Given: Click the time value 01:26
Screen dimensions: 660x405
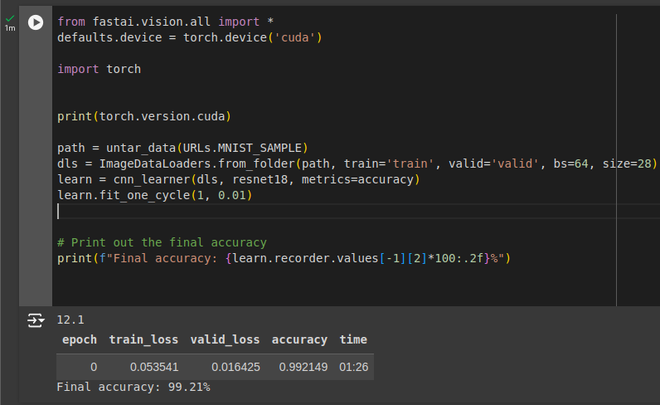Looking at the screenshot, I should click(x=353, y=367).
